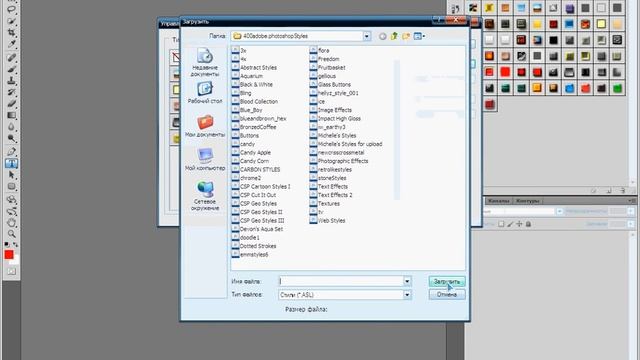Screen dimensions: 640x360
Task: Open Мой компьютер in places bar
Action: point(205,160)
